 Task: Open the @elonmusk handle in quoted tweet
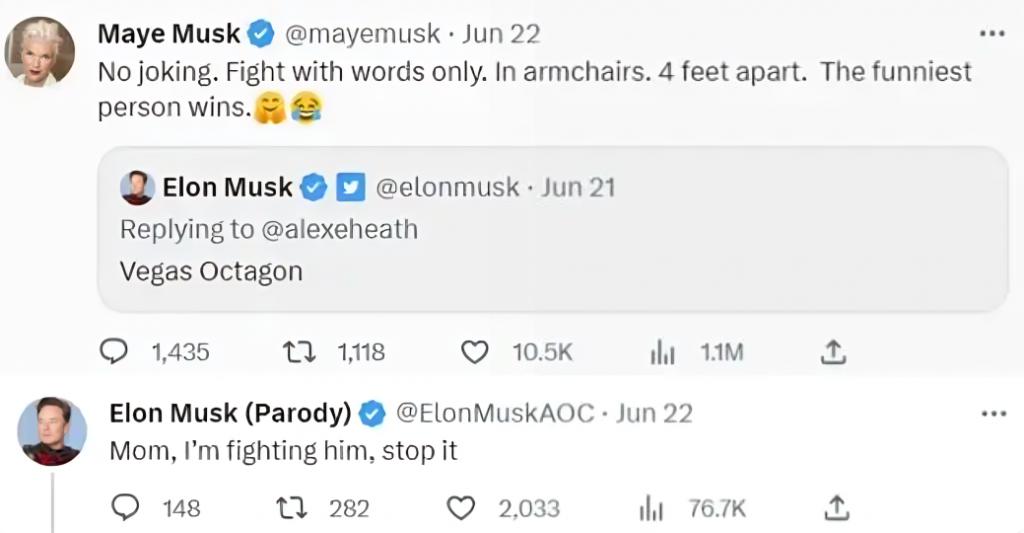pyautogui.click(x=448, y=187)
